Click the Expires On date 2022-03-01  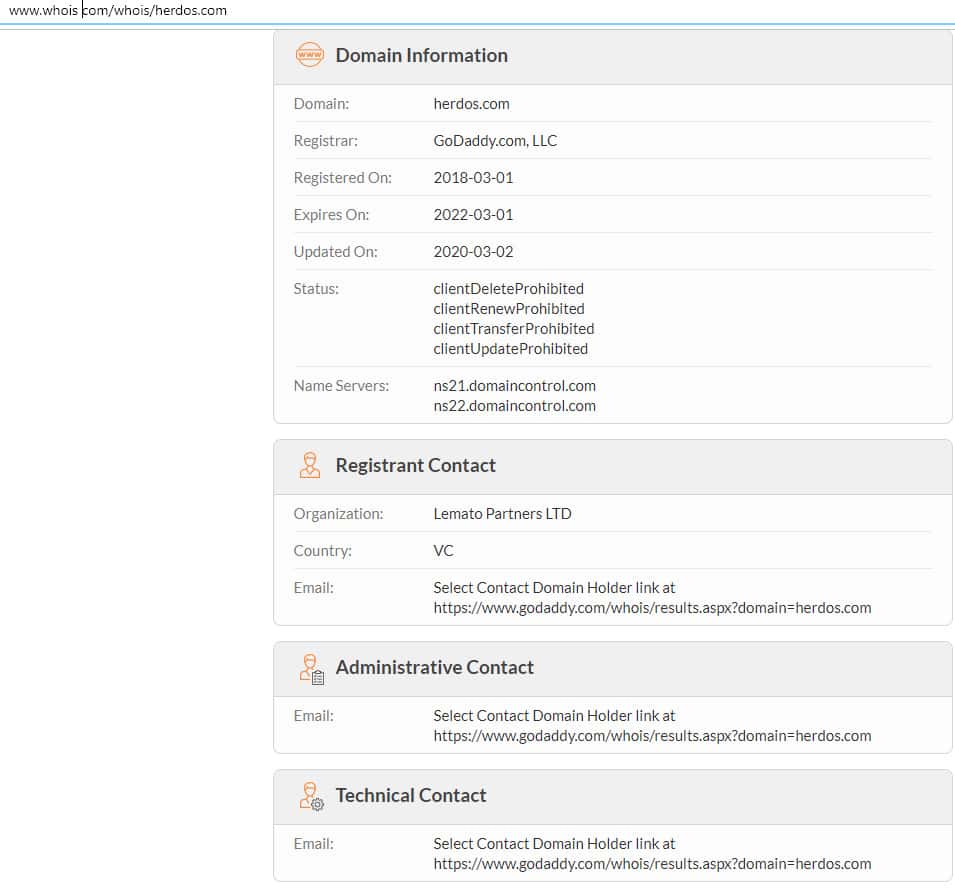[473, 215]
